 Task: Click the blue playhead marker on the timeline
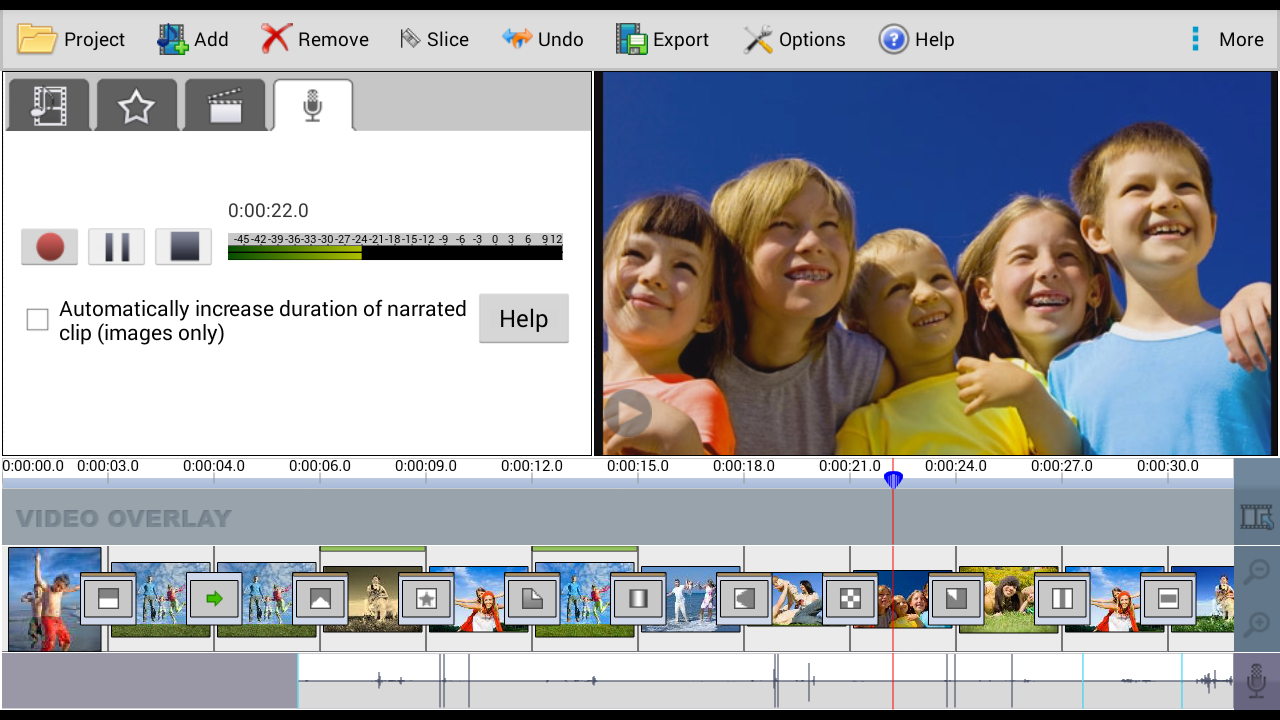point(893,480)
